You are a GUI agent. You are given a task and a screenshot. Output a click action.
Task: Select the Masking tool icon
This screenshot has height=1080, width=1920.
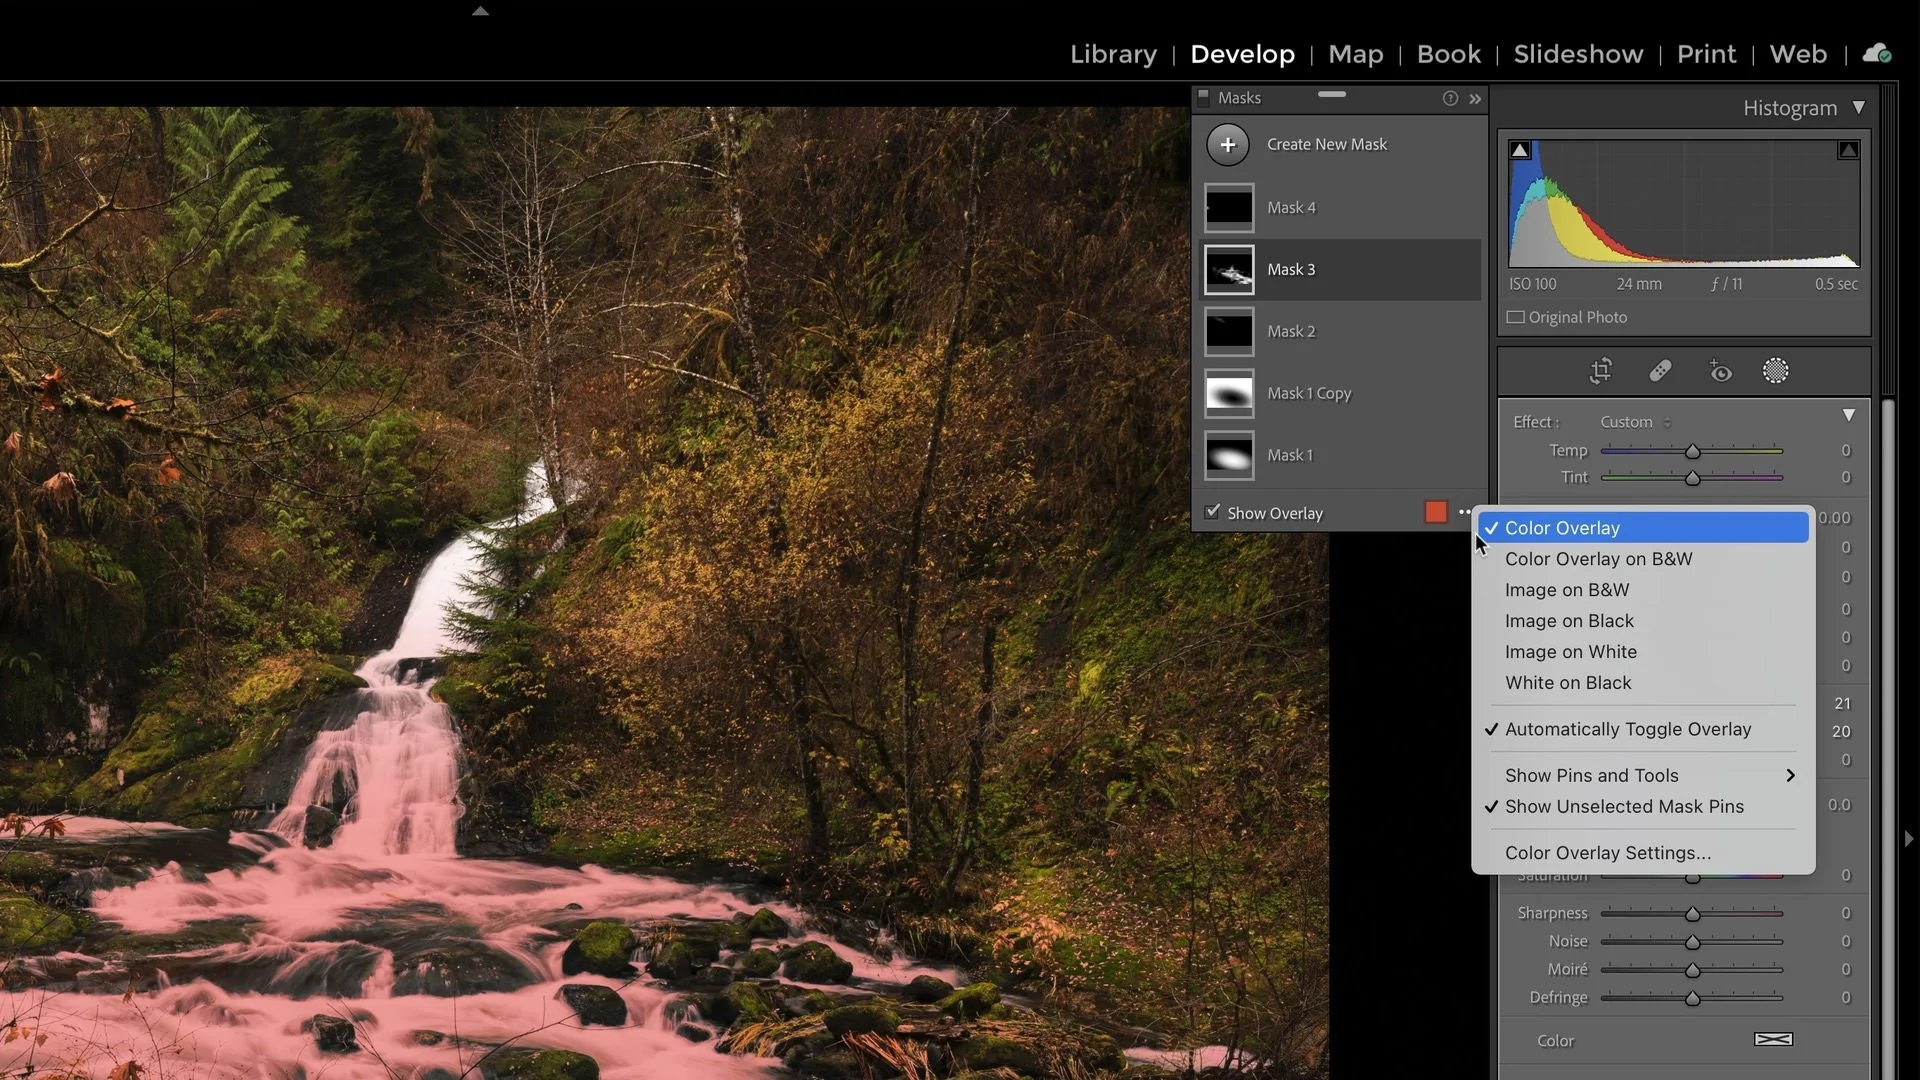click(1776, 372)
